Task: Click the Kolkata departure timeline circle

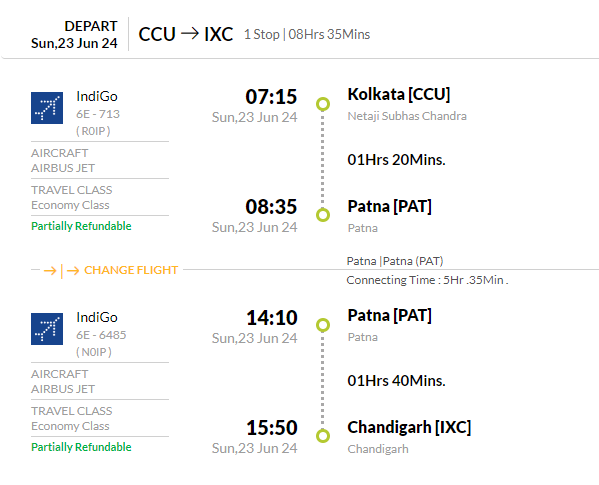Action: point(323,104)
